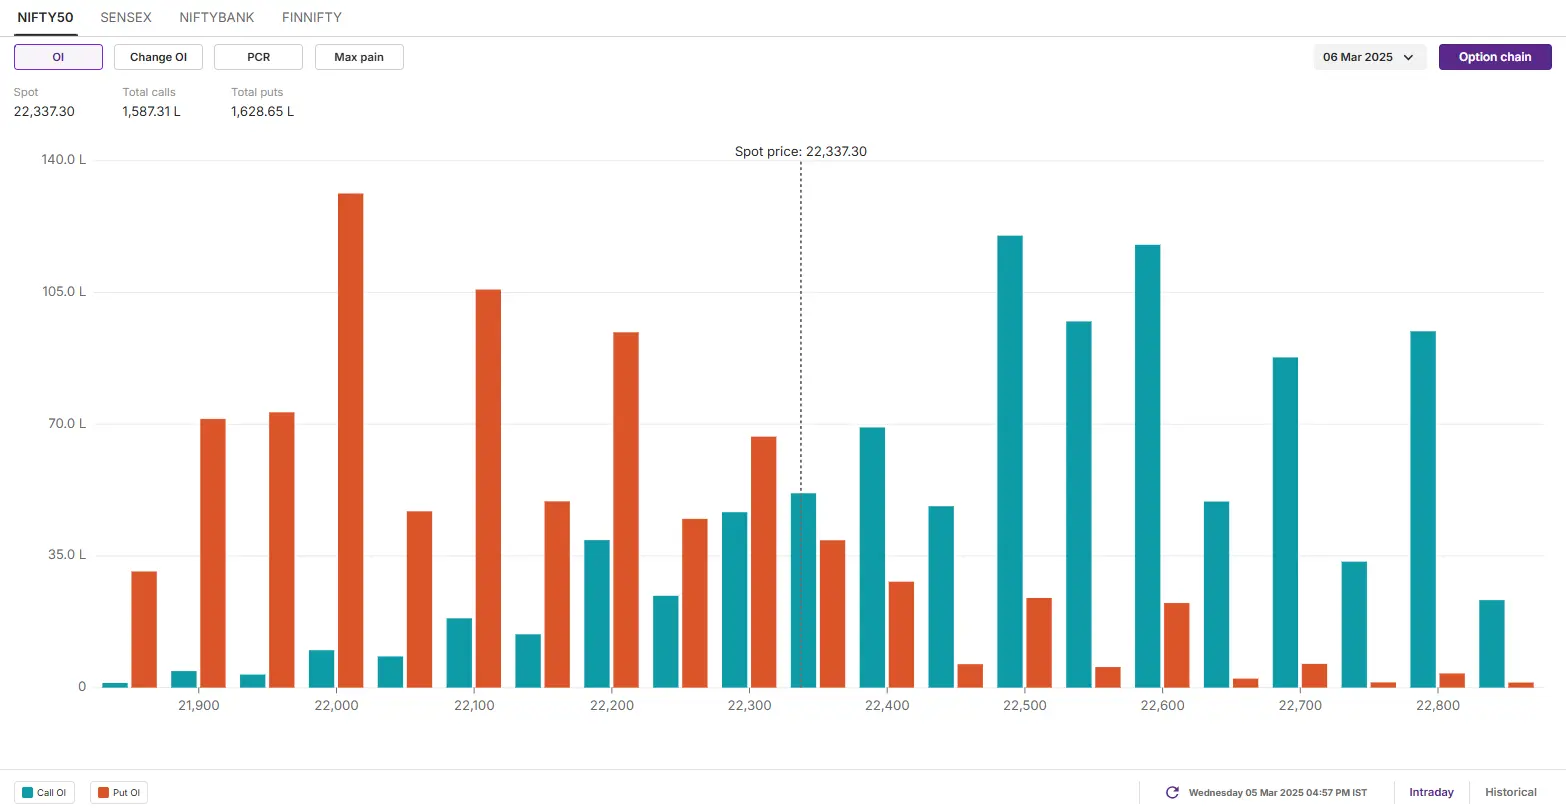The width and height of the screenshot is (1566, 811).
Task: Toggle the Call OI legend swatch
Action: 28,793
